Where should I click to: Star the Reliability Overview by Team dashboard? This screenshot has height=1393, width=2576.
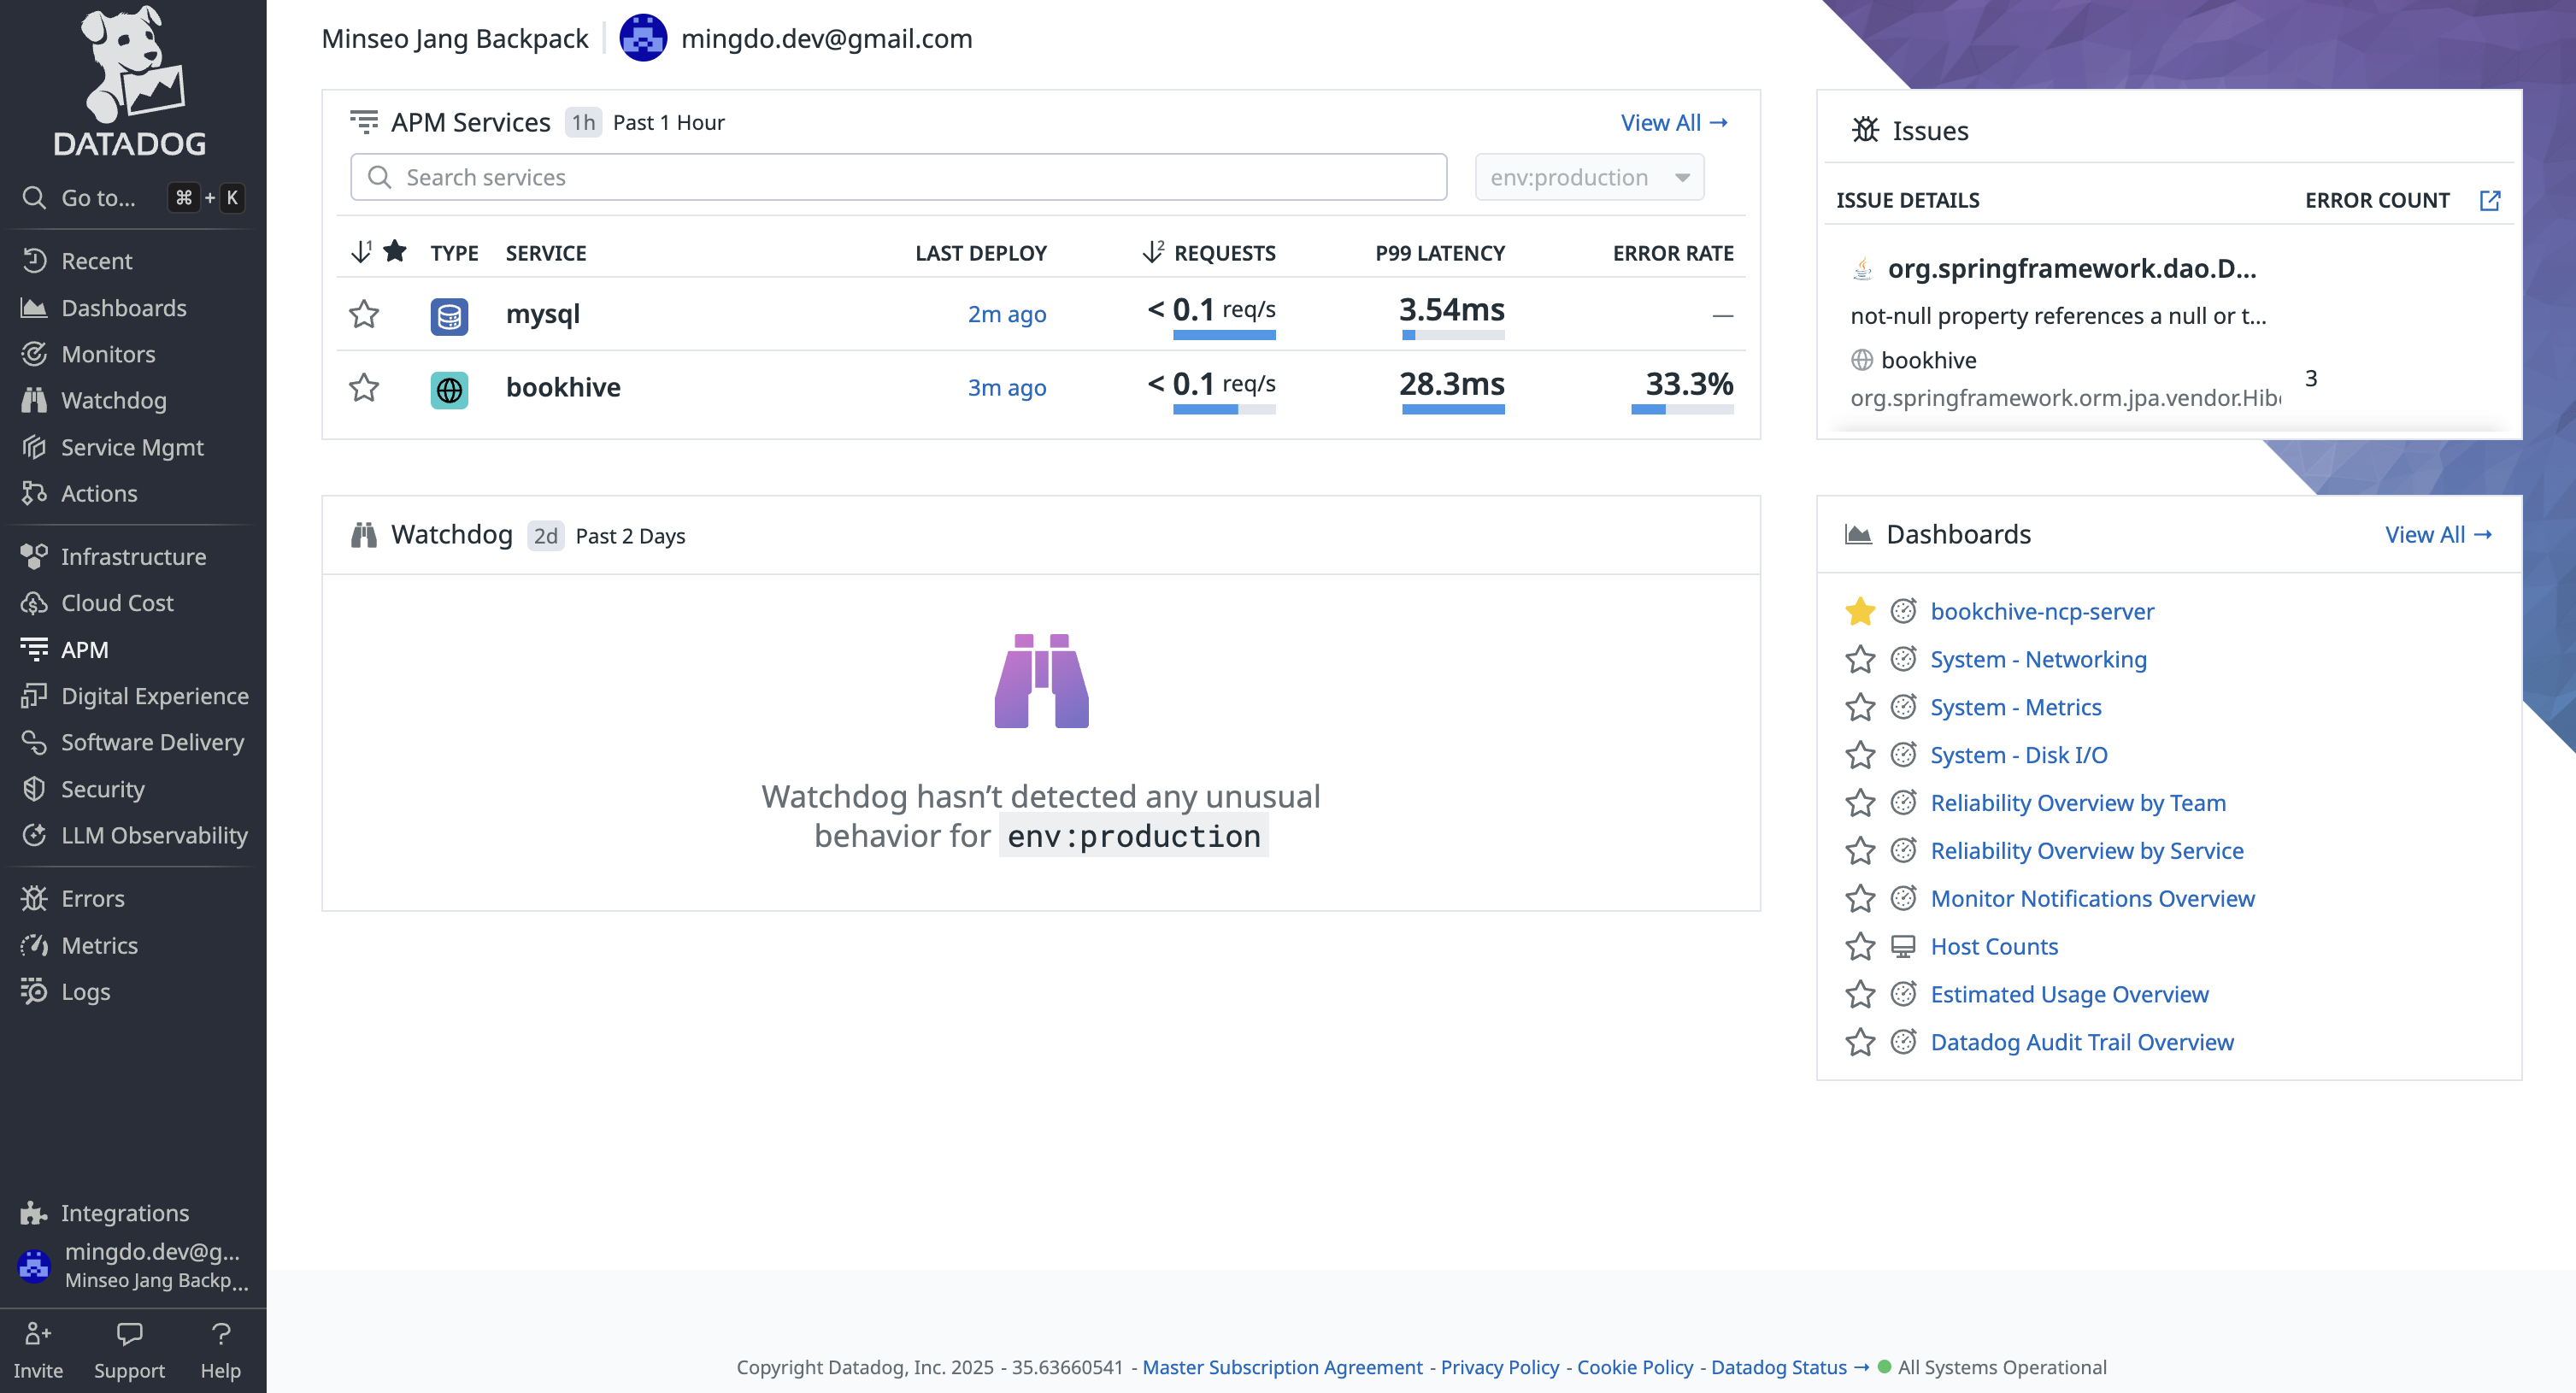[x=1860, y=803]
